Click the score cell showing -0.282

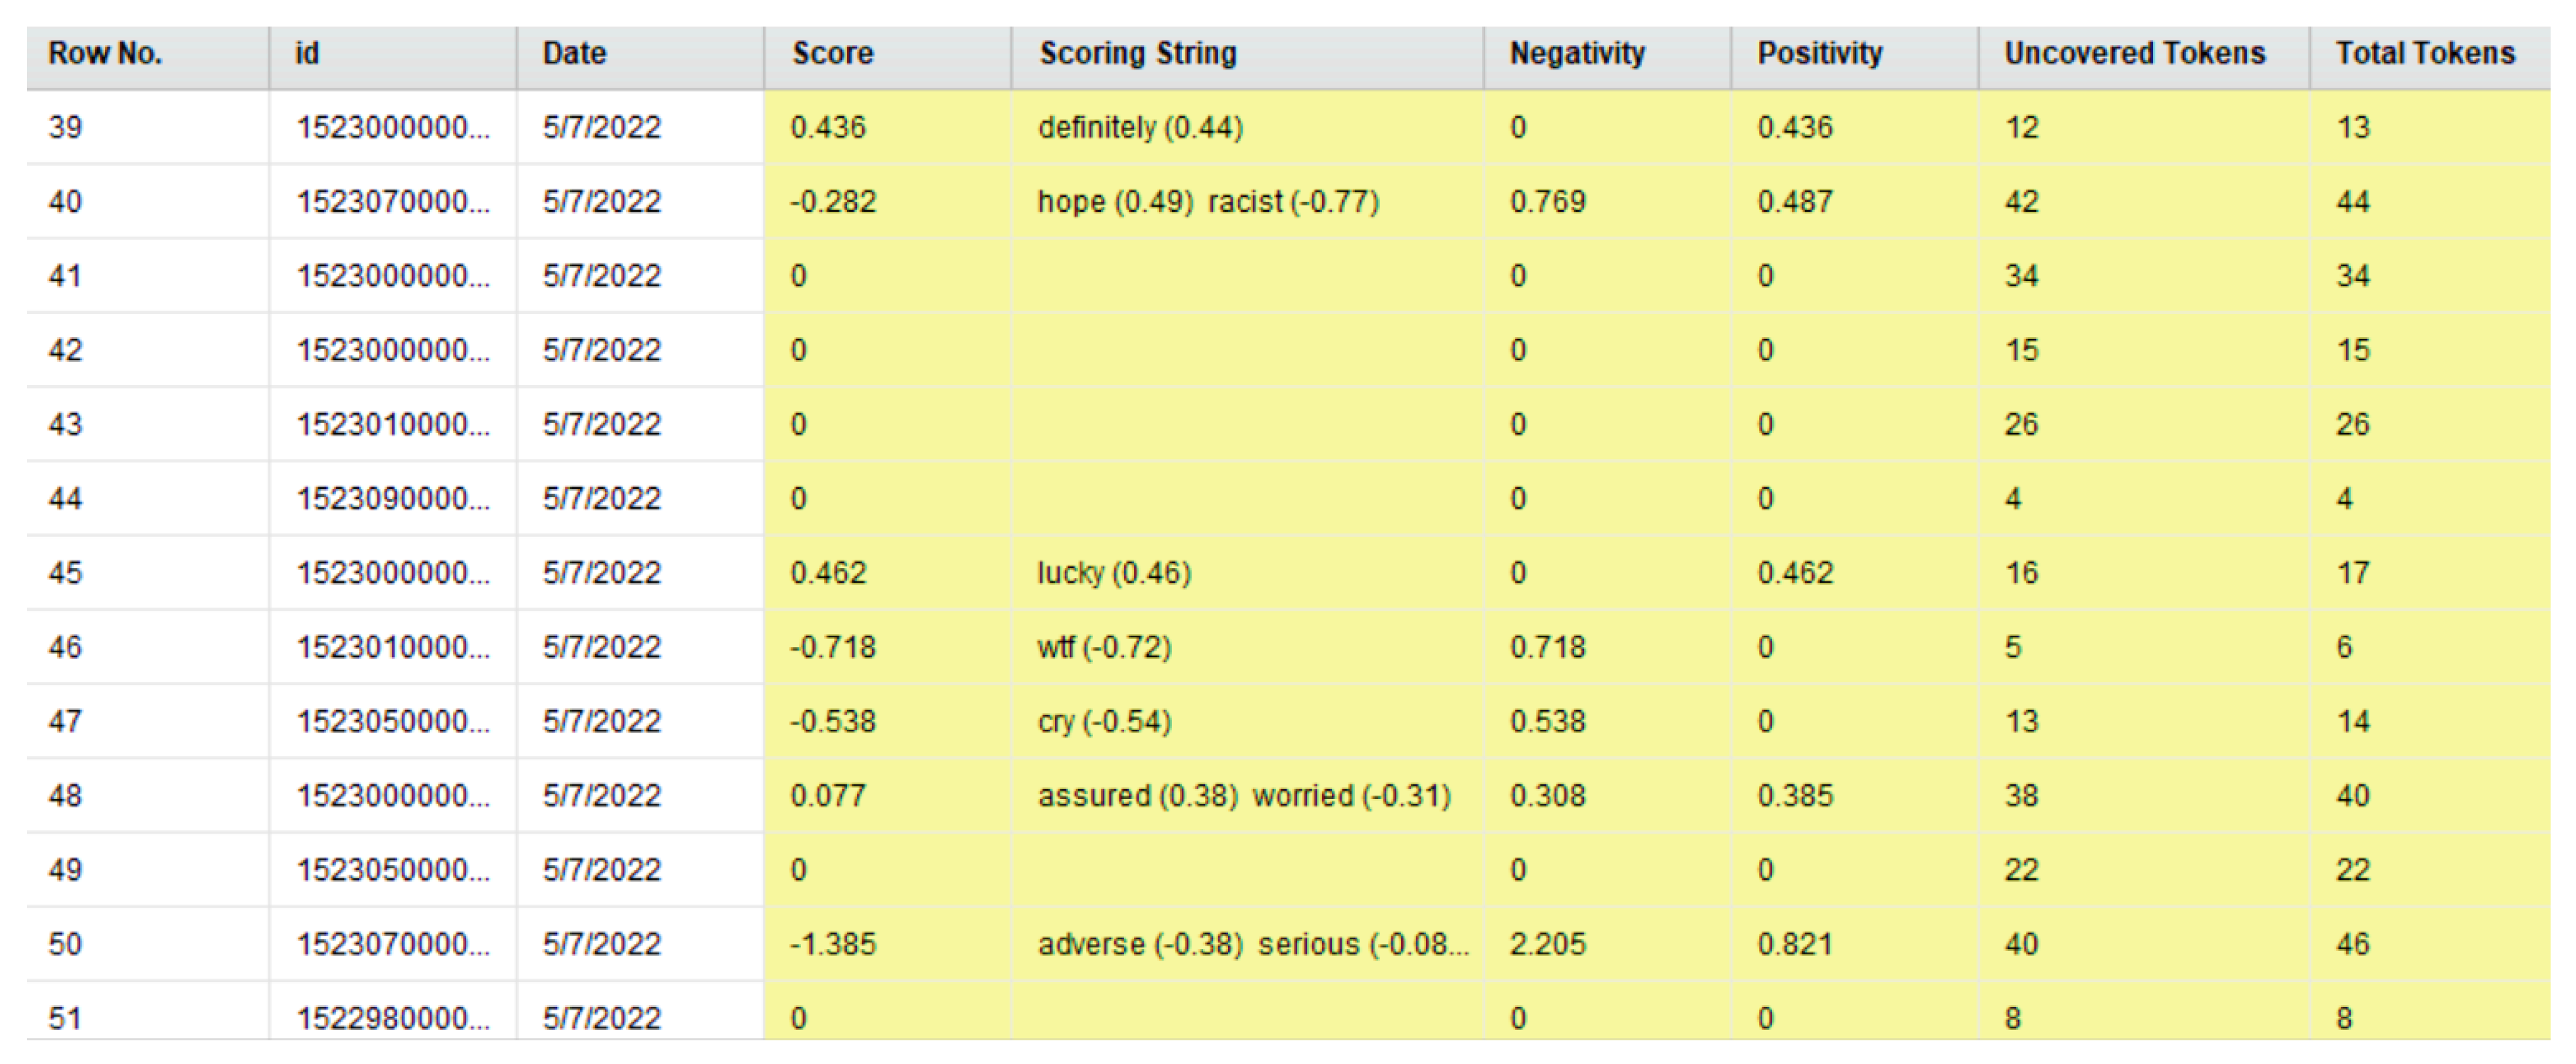pos(832,202)
